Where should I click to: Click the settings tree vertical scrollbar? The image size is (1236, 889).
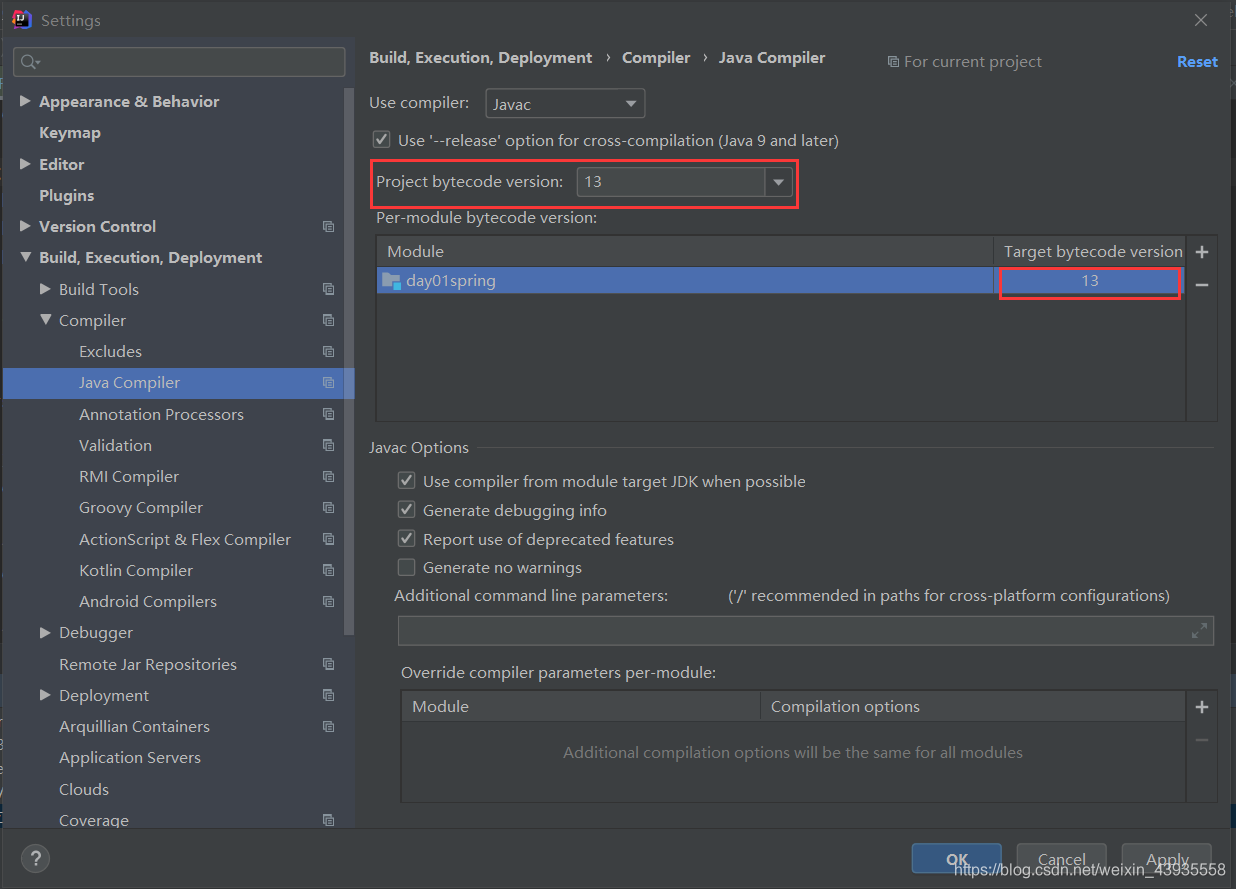[348, 360]
